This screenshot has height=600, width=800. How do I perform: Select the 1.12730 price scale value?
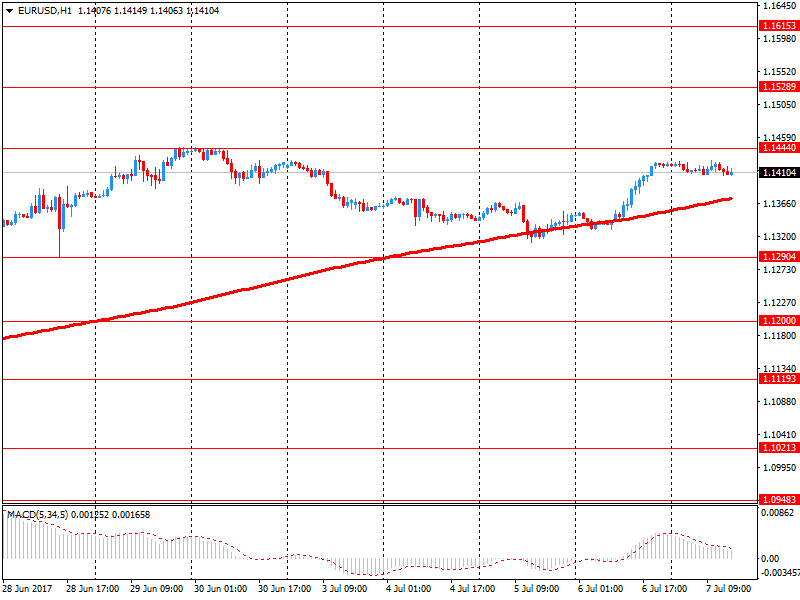(780, 269)
